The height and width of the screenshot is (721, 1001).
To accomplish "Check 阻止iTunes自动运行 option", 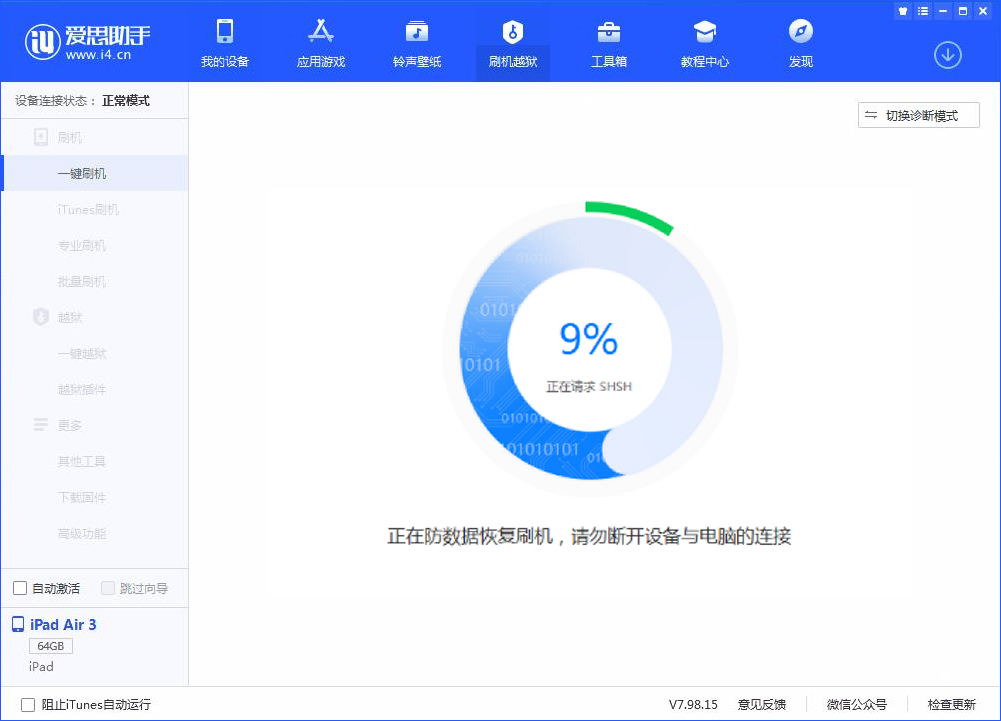I will 28,704.
